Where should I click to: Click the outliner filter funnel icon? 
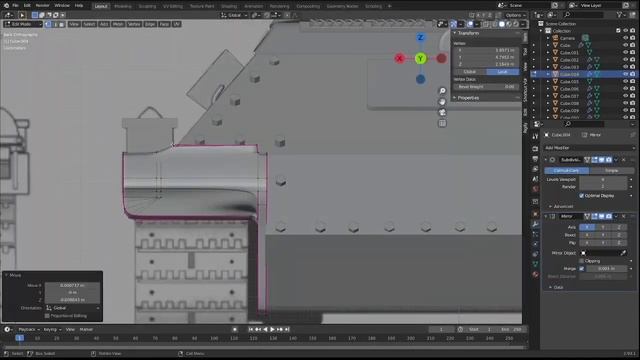[x=620, y=15]
